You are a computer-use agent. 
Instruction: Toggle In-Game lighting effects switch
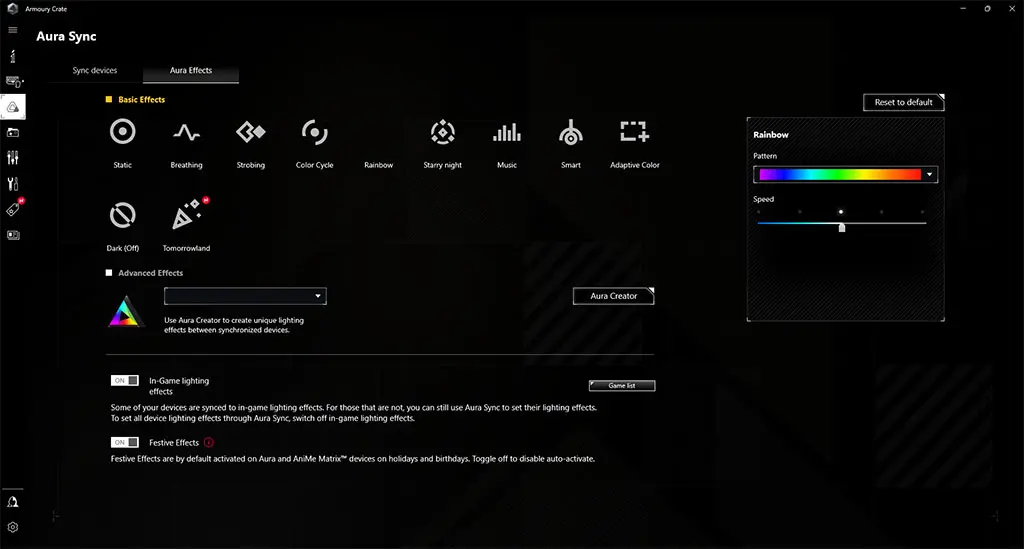(x=125, y=381)
